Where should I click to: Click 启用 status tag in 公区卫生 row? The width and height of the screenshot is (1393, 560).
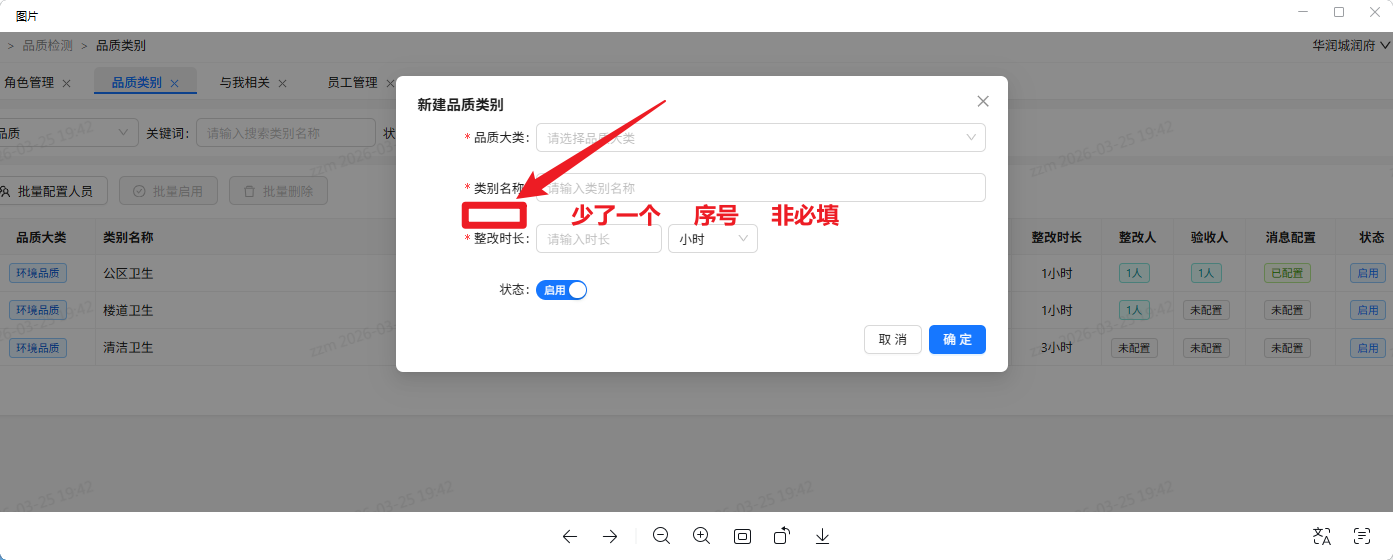1367,272
